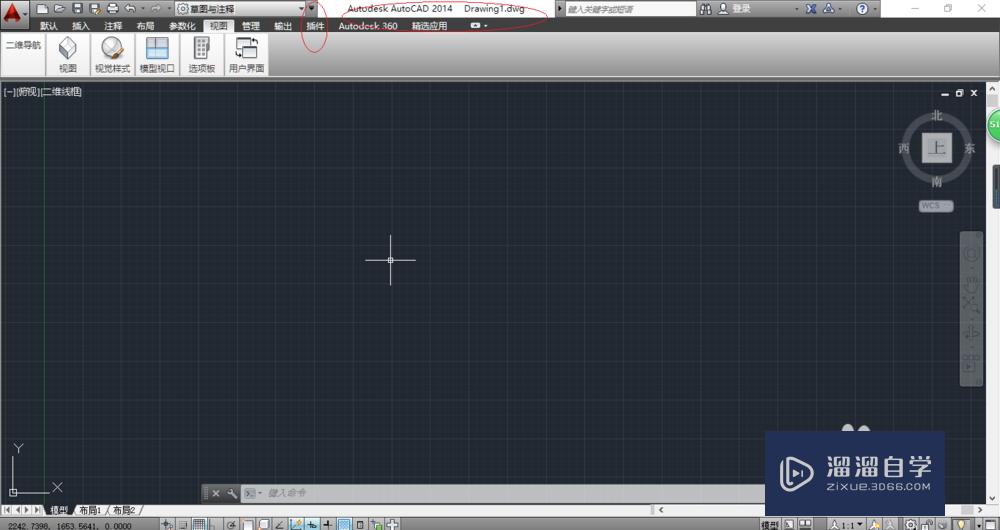Toggle Infer Constraints in status bar

[x=166, y=524]
